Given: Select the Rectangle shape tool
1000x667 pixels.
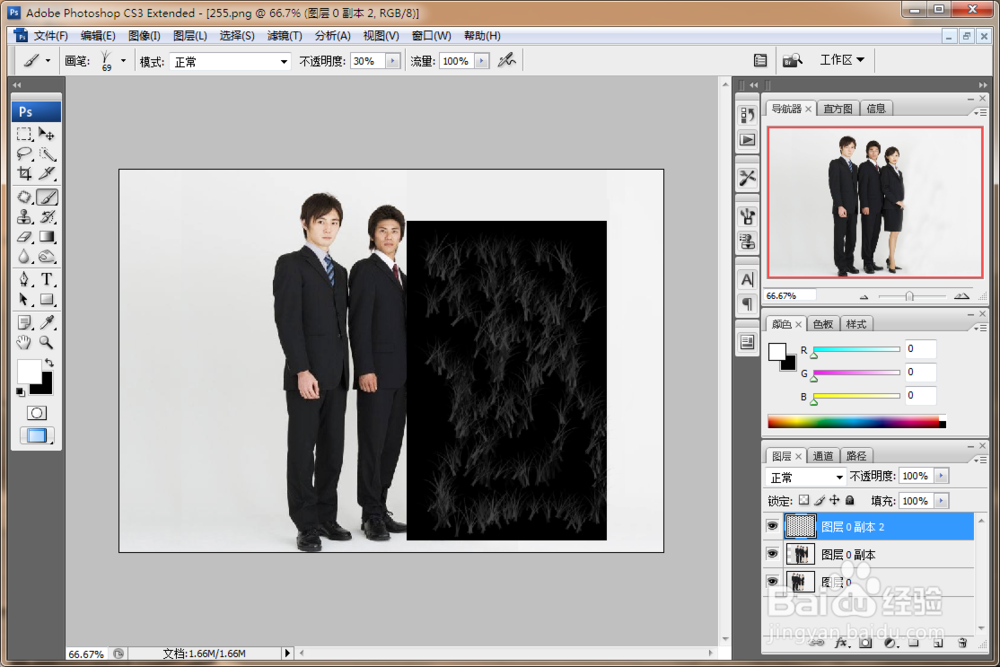Looking at the screenshot, I should coord(47,299).
